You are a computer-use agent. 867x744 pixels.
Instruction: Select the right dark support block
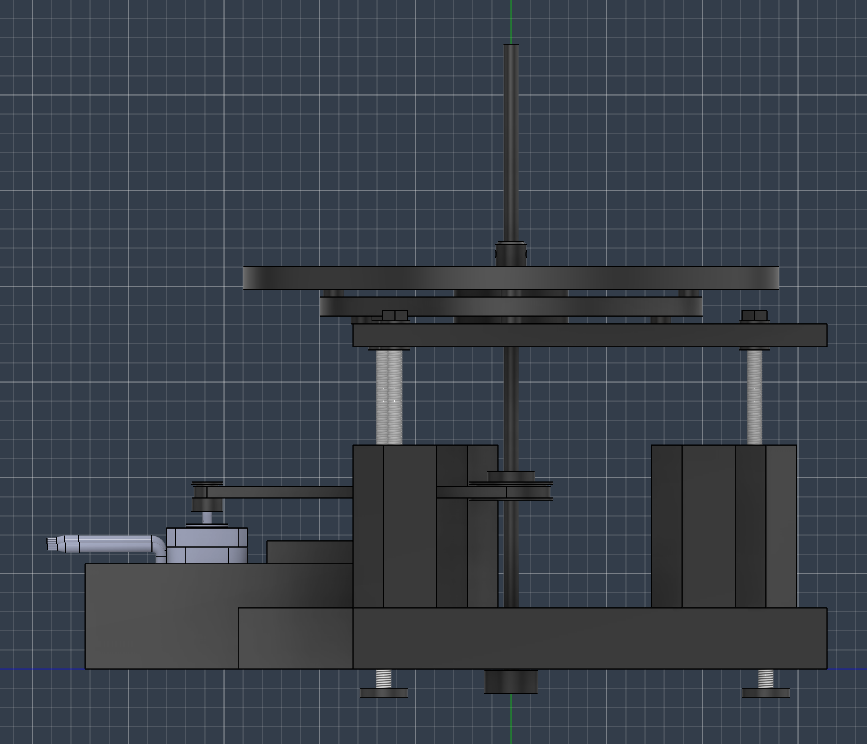724,526
